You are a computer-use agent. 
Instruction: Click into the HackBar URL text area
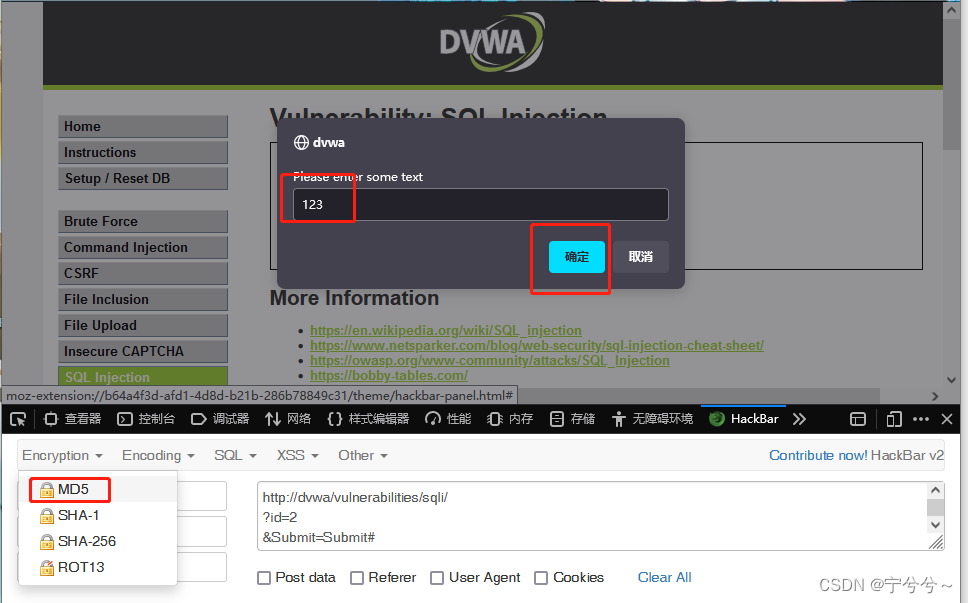click(x=593, y=517)
